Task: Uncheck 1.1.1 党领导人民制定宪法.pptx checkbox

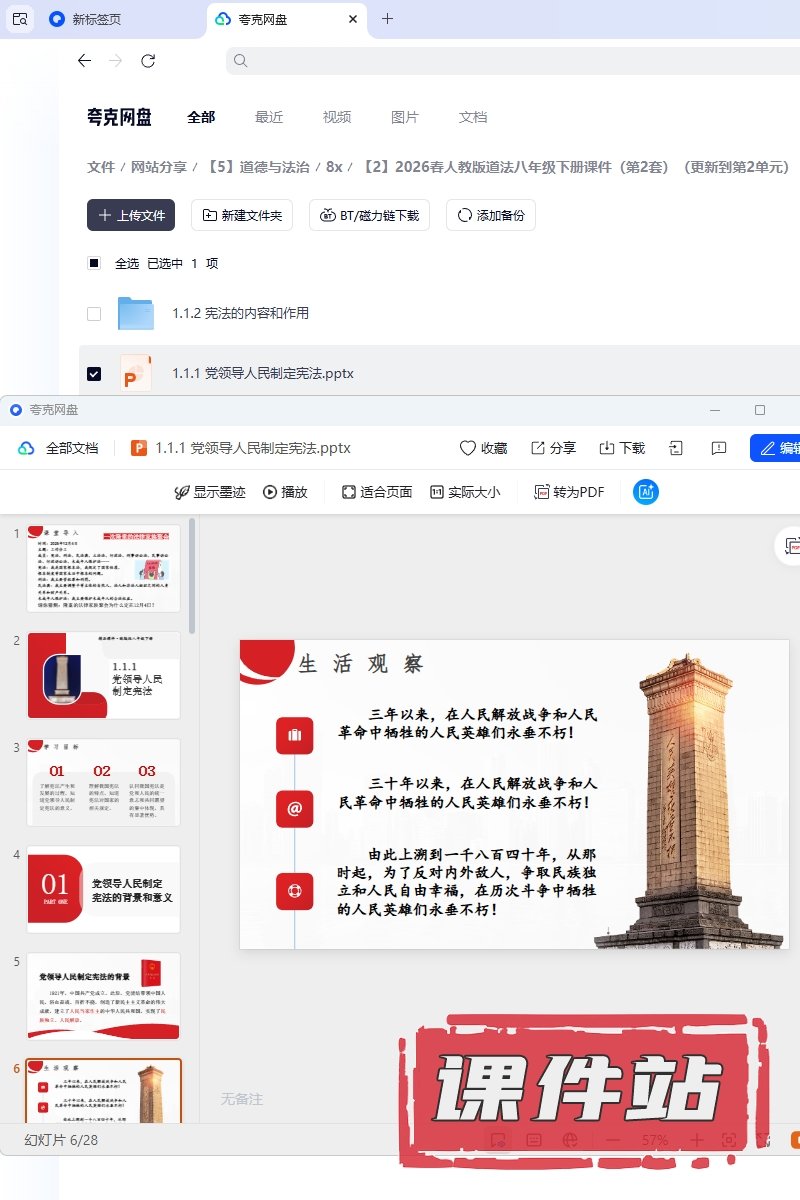Action: point(94,374)
